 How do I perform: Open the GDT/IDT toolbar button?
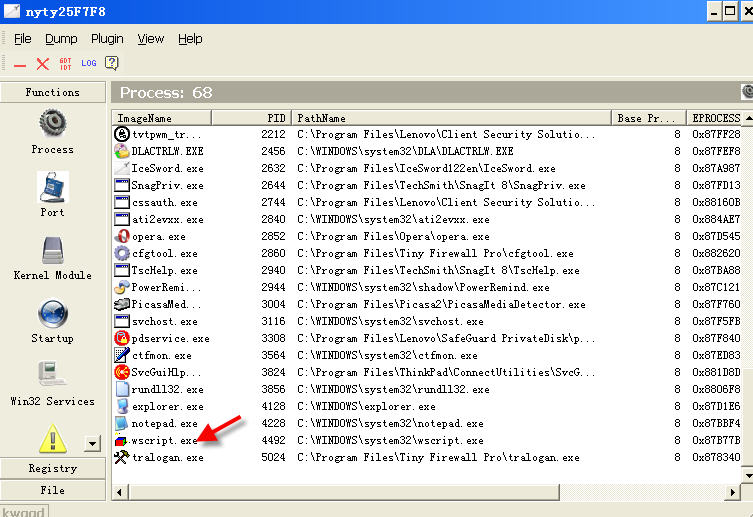pos(65,64)
